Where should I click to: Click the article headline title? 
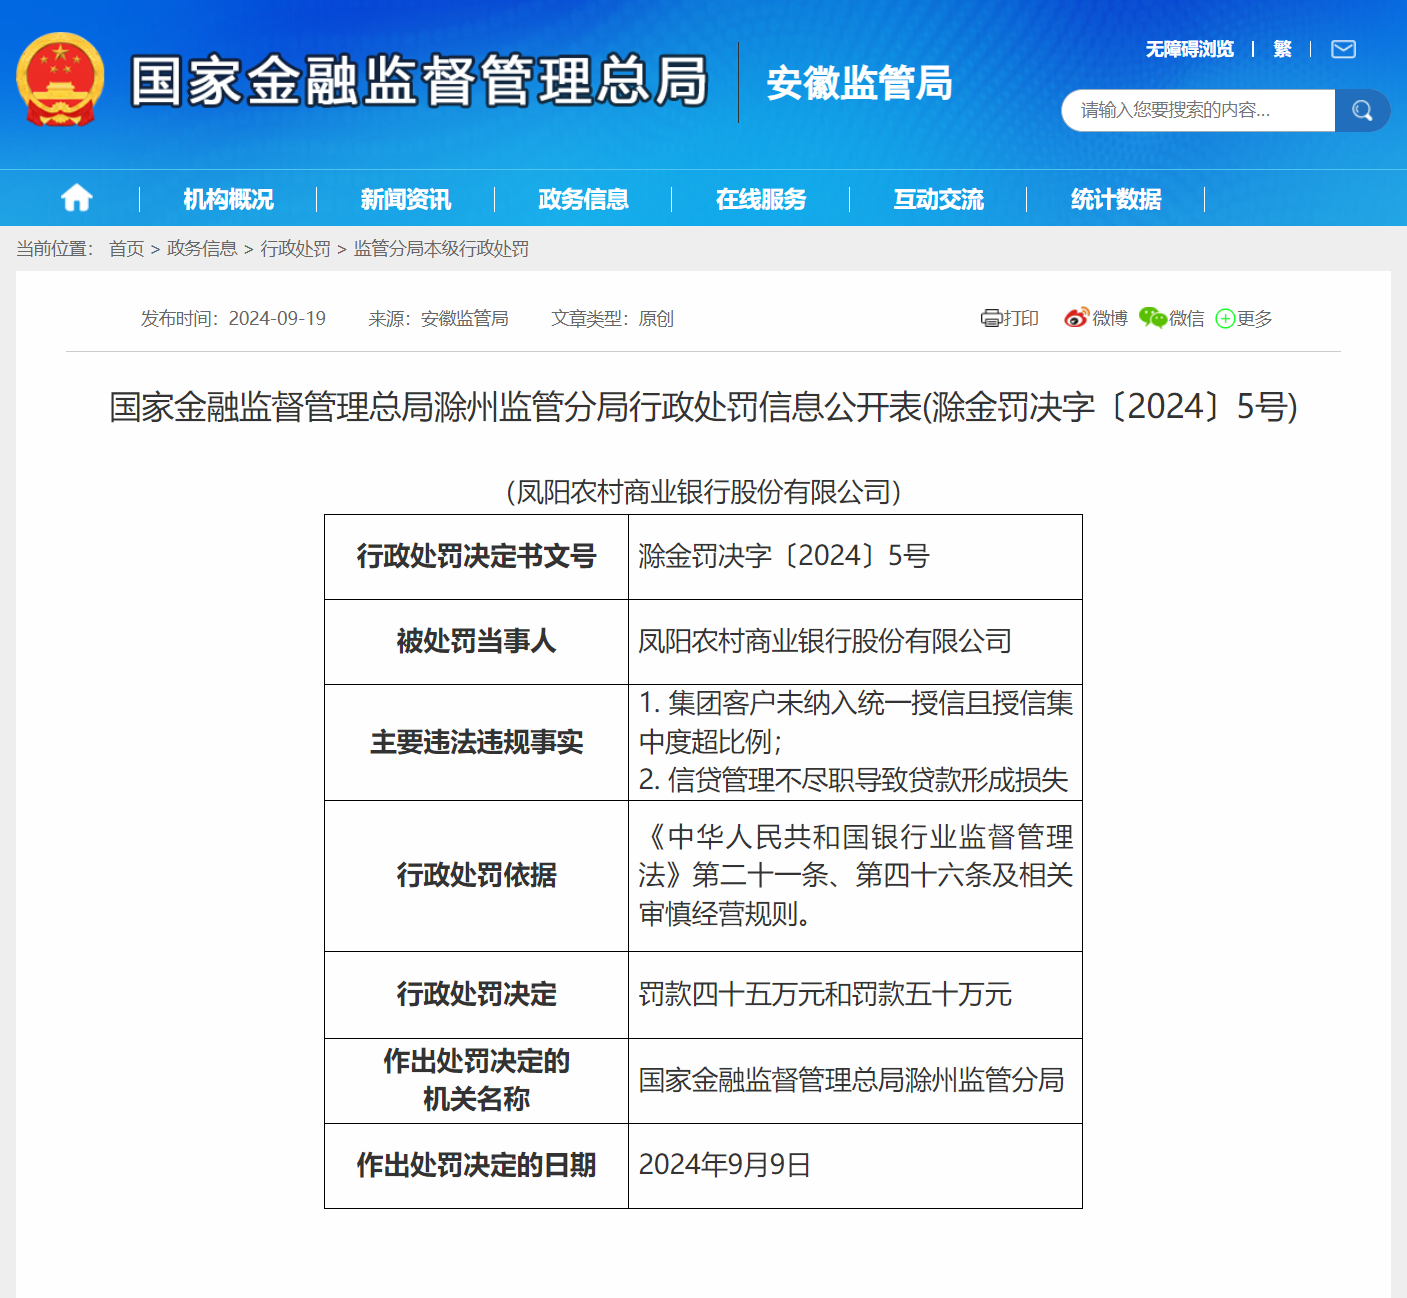[x=703, y=407]
